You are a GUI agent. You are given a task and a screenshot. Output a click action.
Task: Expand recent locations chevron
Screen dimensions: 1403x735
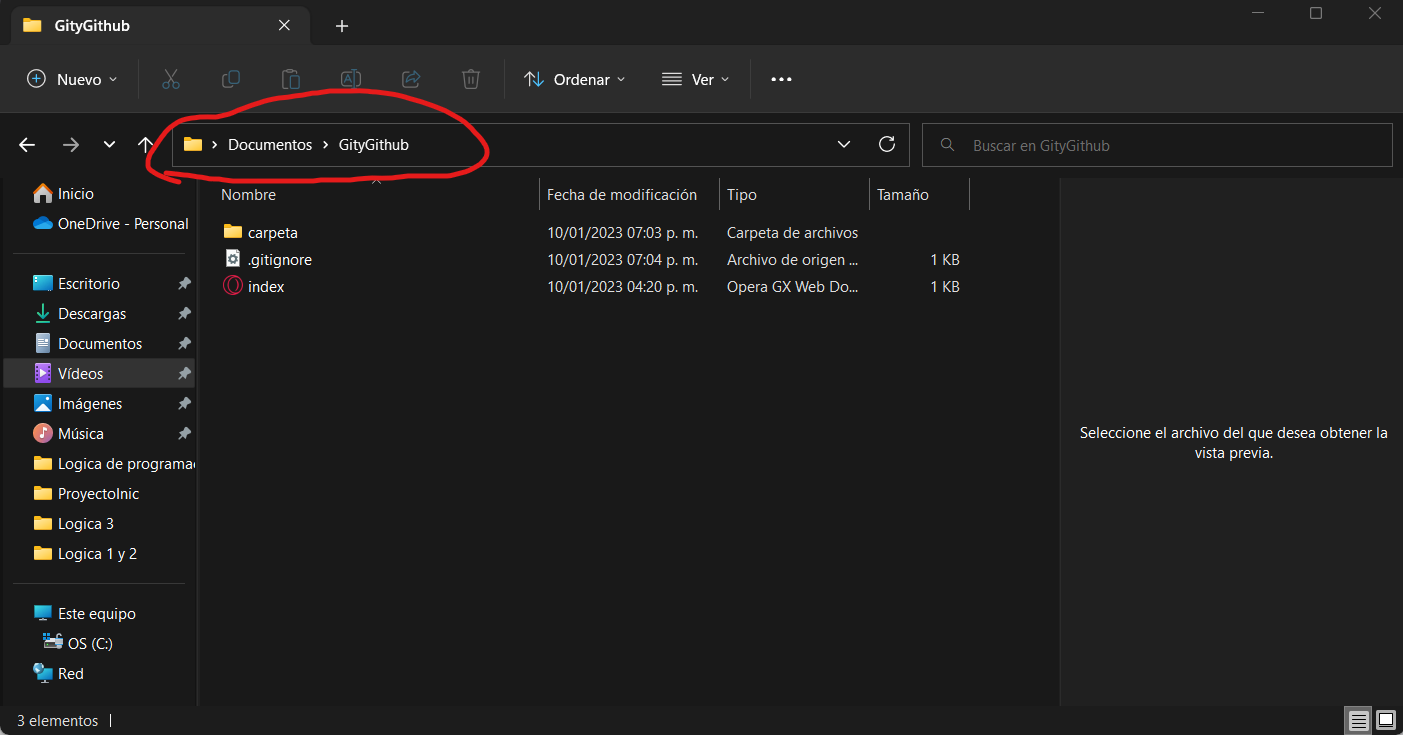pyautogui.click(x=109, y=145)
